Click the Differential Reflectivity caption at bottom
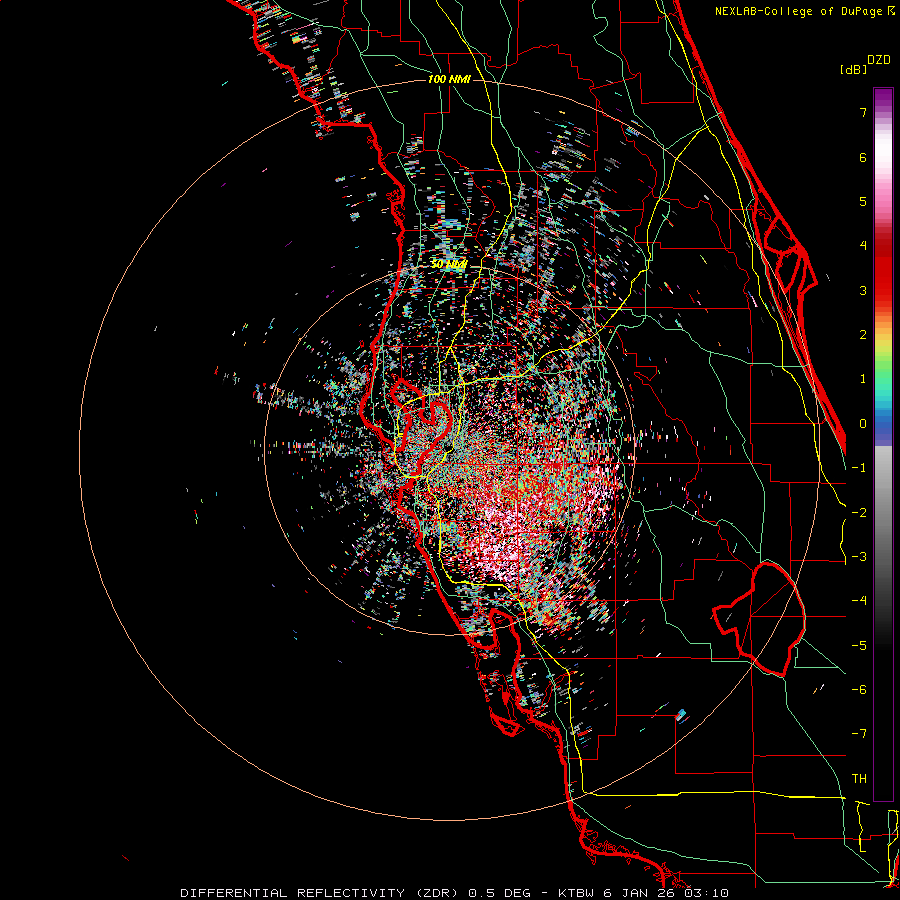Image resolution: width=900 pixels, height=900 pixels. pyautogui.click(x=455, y=893)
